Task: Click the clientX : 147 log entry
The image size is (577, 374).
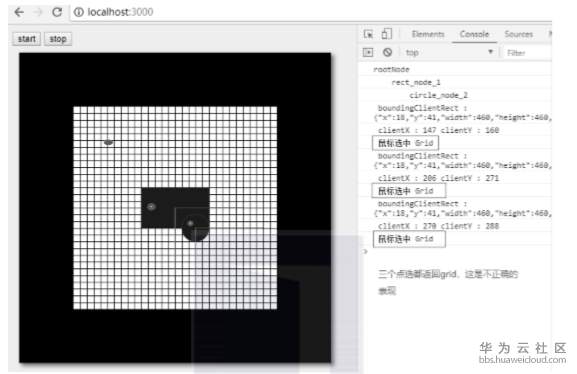Action: pyautogui.click(x=438, y=130)
